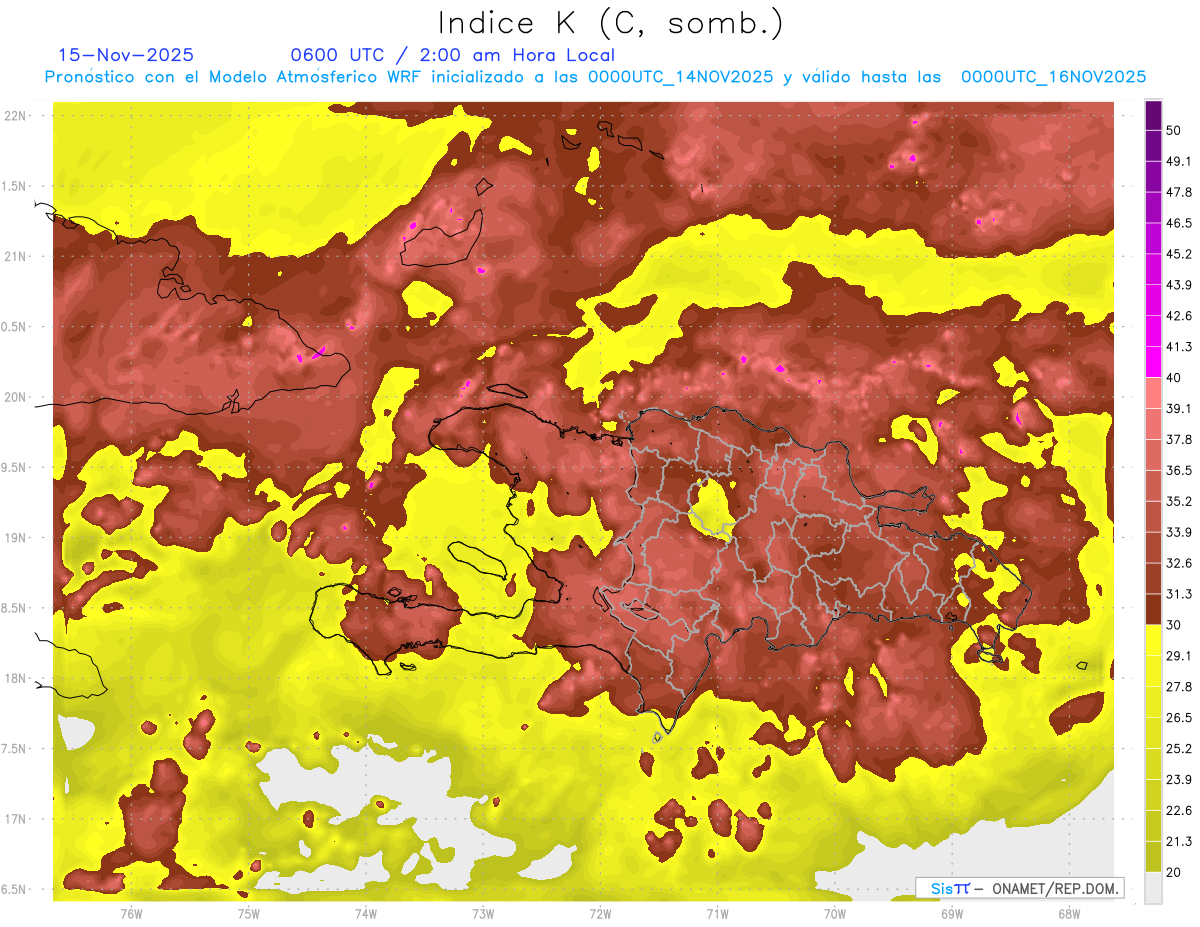The image size is (1200, 927).
Task: Click the colorbar label "50"
Action: [1174, 131]
